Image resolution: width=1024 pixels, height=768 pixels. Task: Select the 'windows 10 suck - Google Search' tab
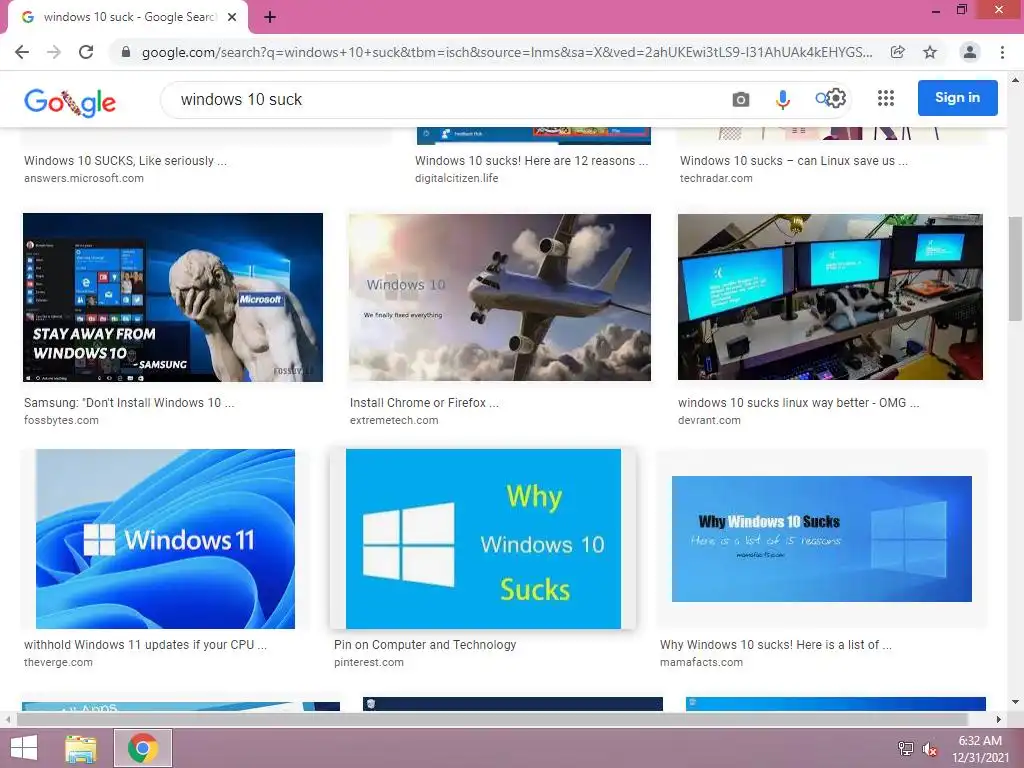(x=128, y=17)
